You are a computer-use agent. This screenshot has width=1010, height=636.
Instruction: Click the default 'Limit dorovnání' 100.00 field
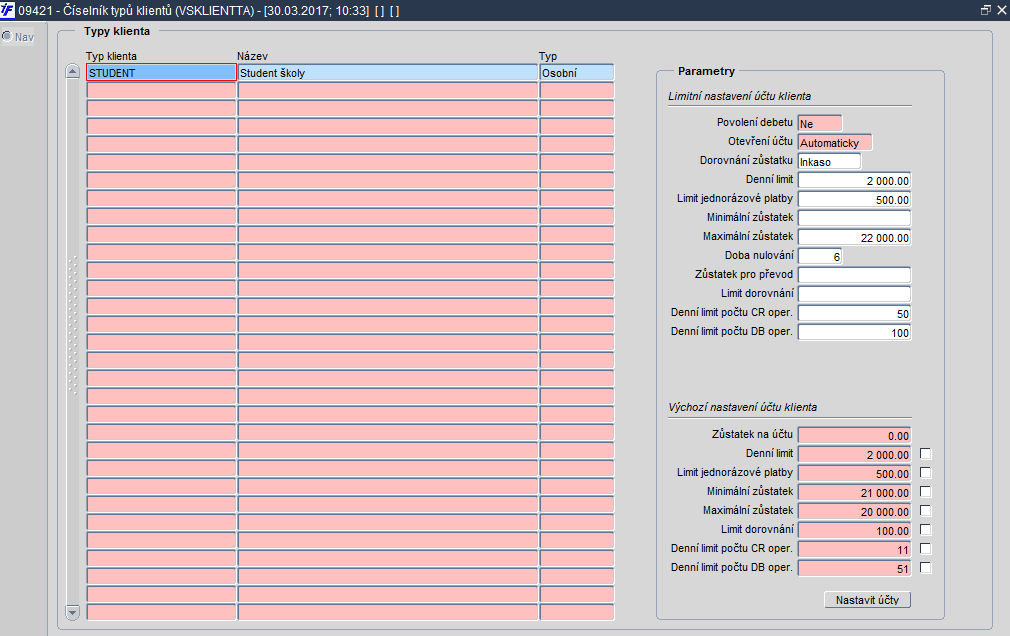tap(854, 530)
